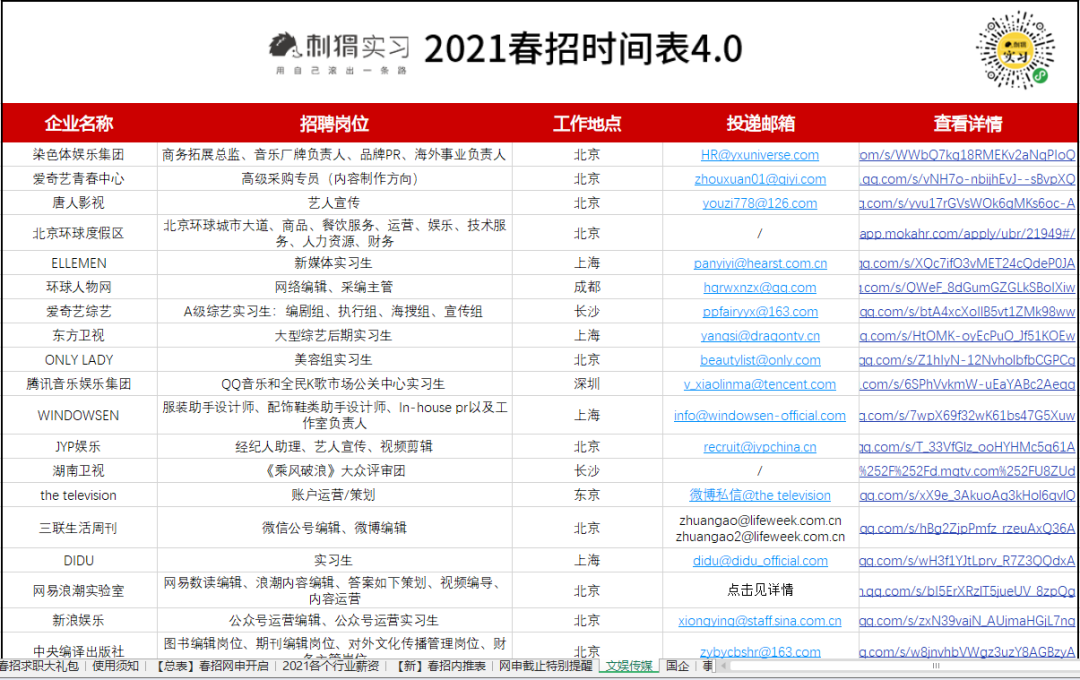Open the 春招求职大礼包 sheet tab
This screenshot has height=680, width=1080.
[39, 666]
